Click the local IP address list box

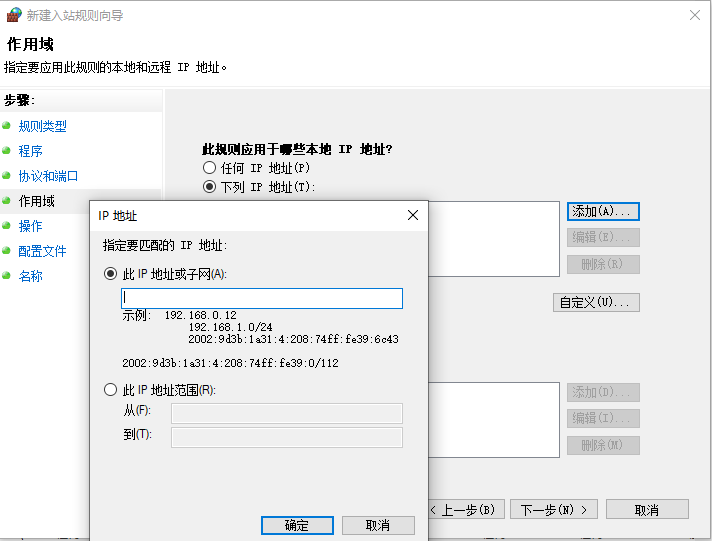494,239
